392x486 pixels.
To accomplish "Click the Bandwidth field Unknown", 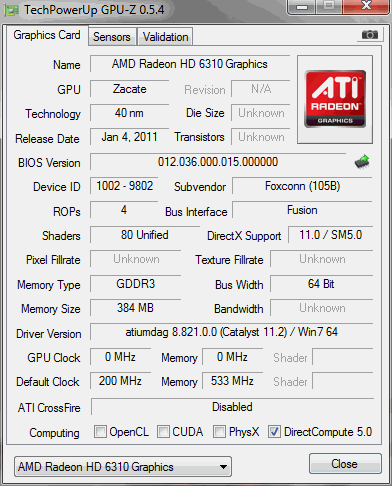I will (x=321, y=308).
